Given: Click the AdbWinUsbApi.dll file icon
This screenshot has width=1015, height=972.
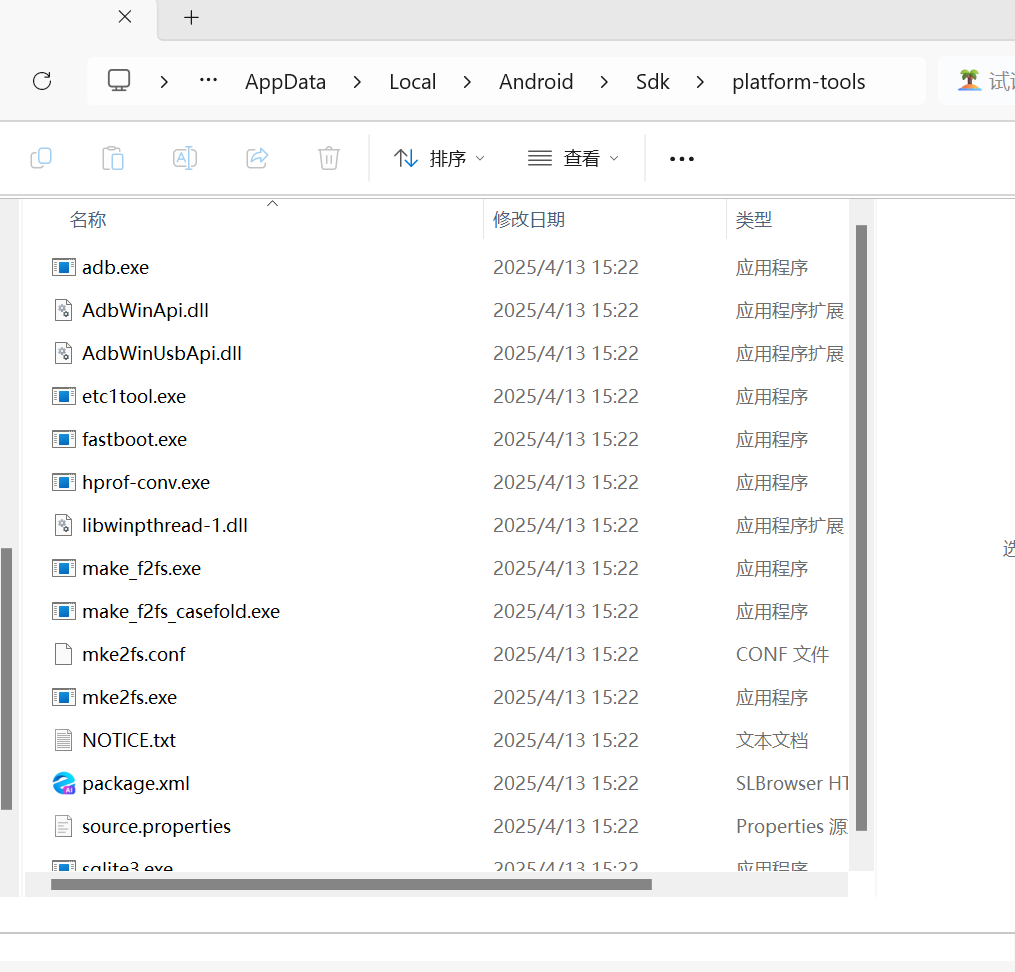Looking at the screenshot, I should point(63,353).
